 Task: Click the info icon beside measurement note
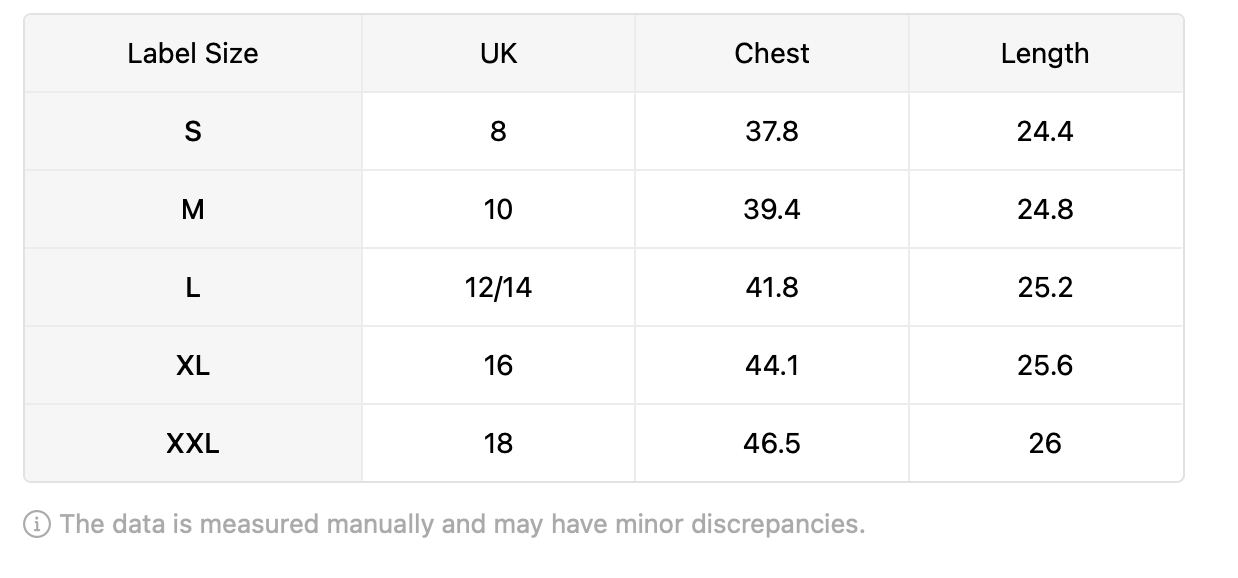[37, 524]
